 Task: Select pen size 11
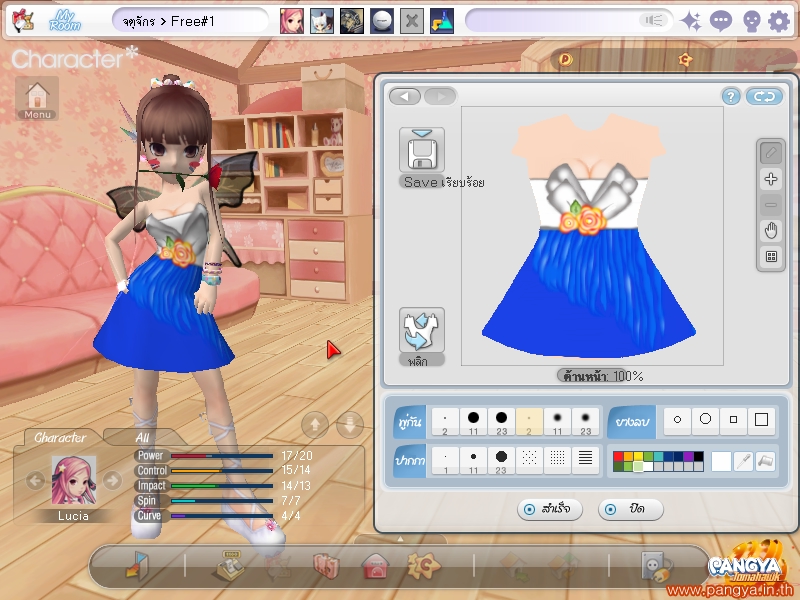(x=473, y=461)
